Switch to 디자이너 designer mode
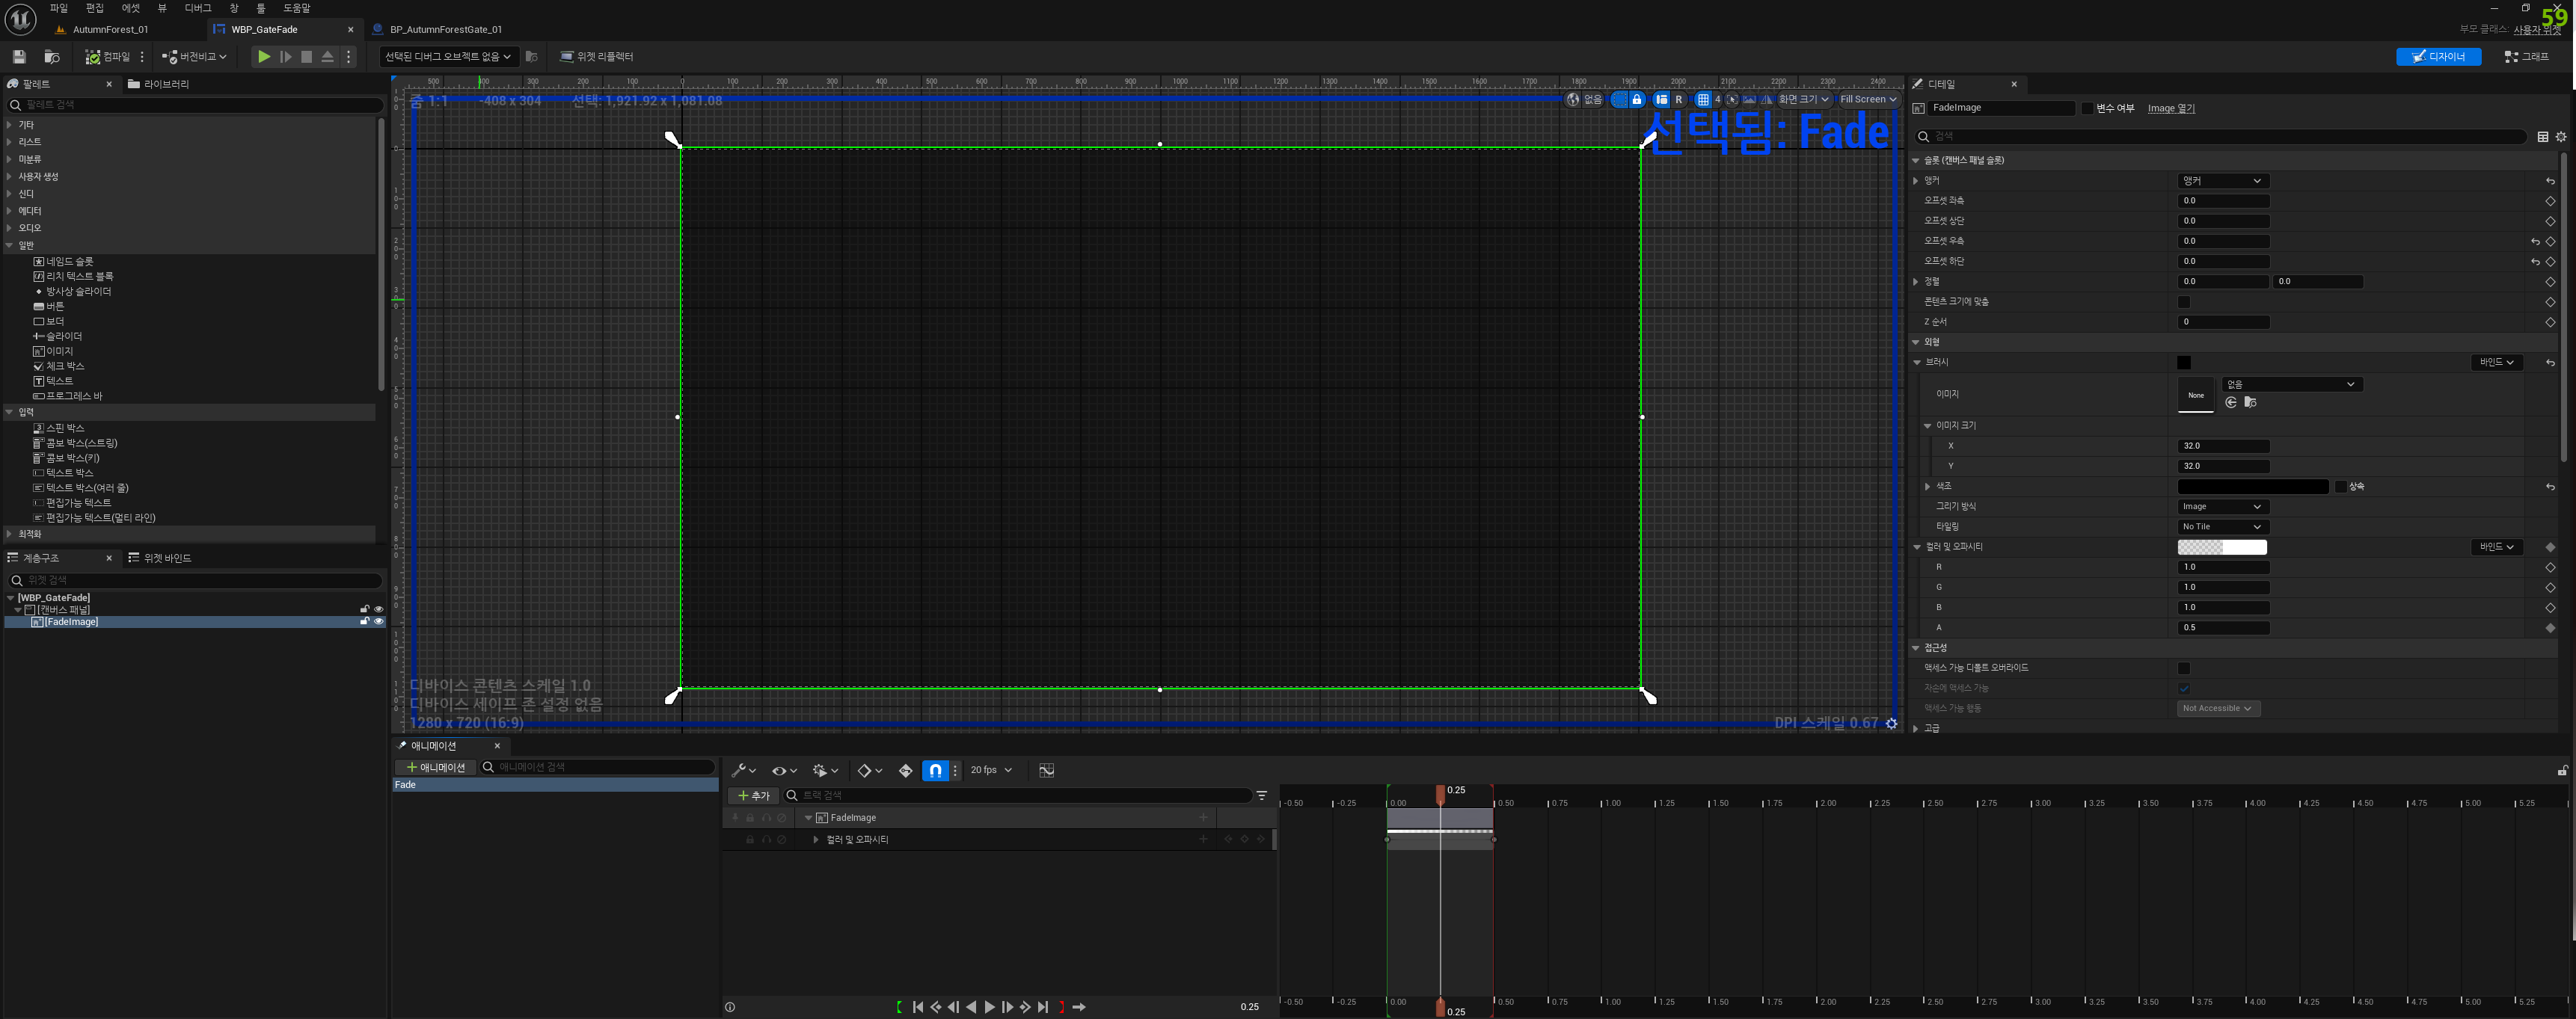Viewport: 2576px width, 1019px height. (2438, 57)
